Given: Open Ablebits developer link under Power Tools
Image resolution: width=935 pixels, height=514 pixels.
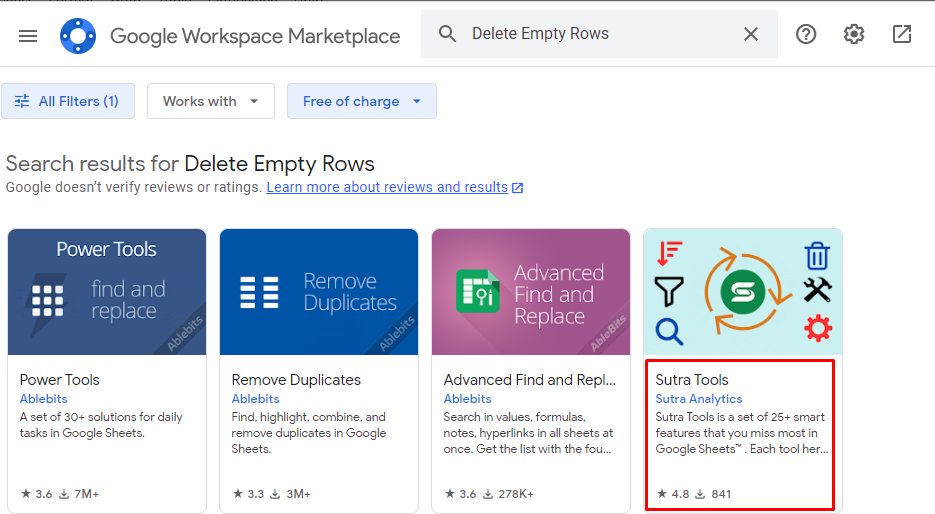Looking at the screenshot, I should (x=44, y=399).
